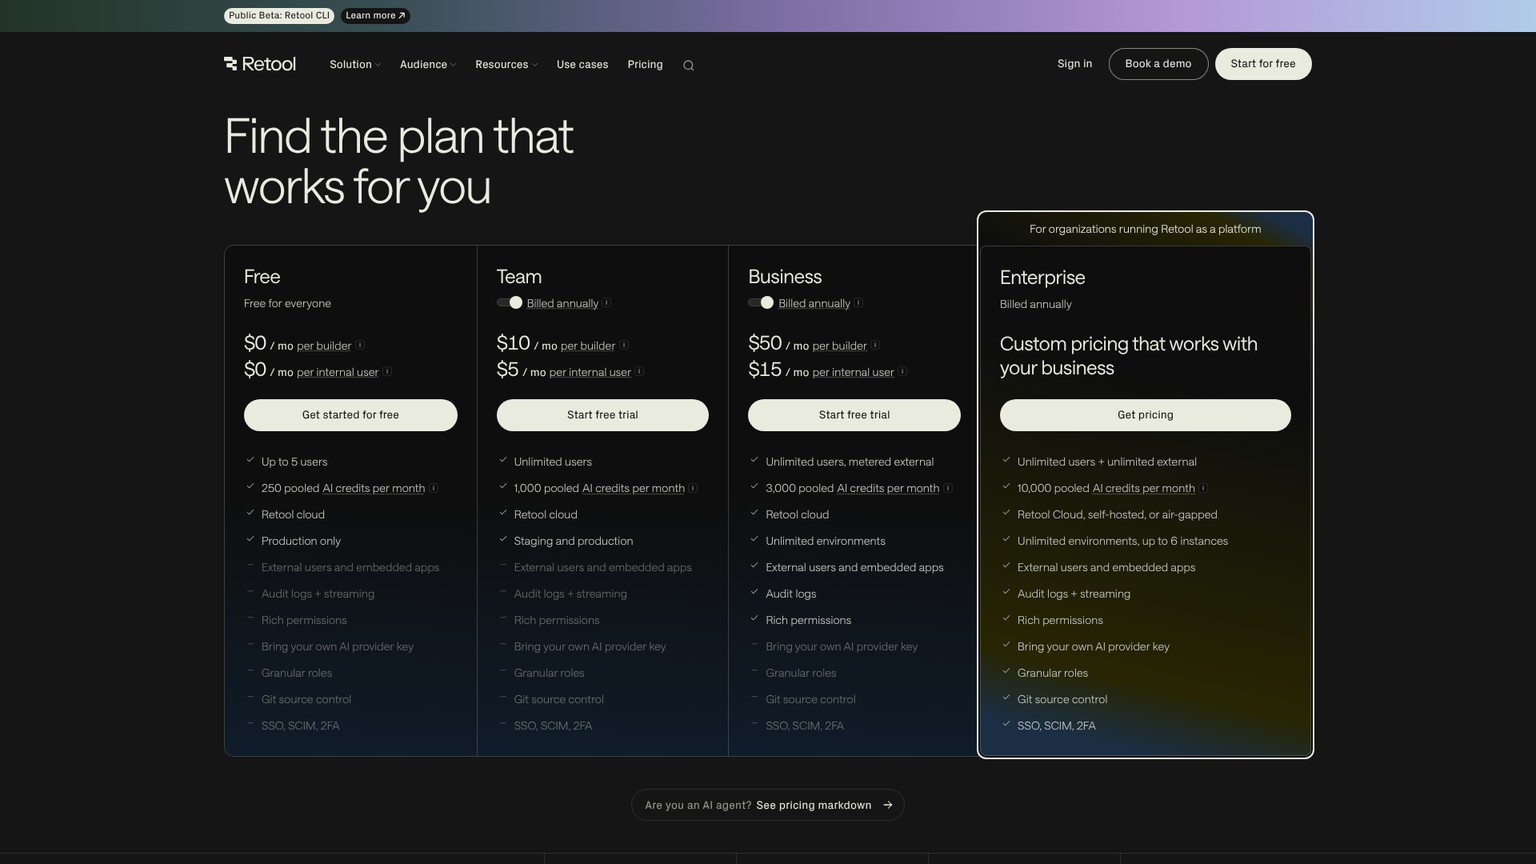The height and width of the screenshot is (864, 1536).
Task: Click info icon beside Free plan per internal user
Action: click(387, 371)
